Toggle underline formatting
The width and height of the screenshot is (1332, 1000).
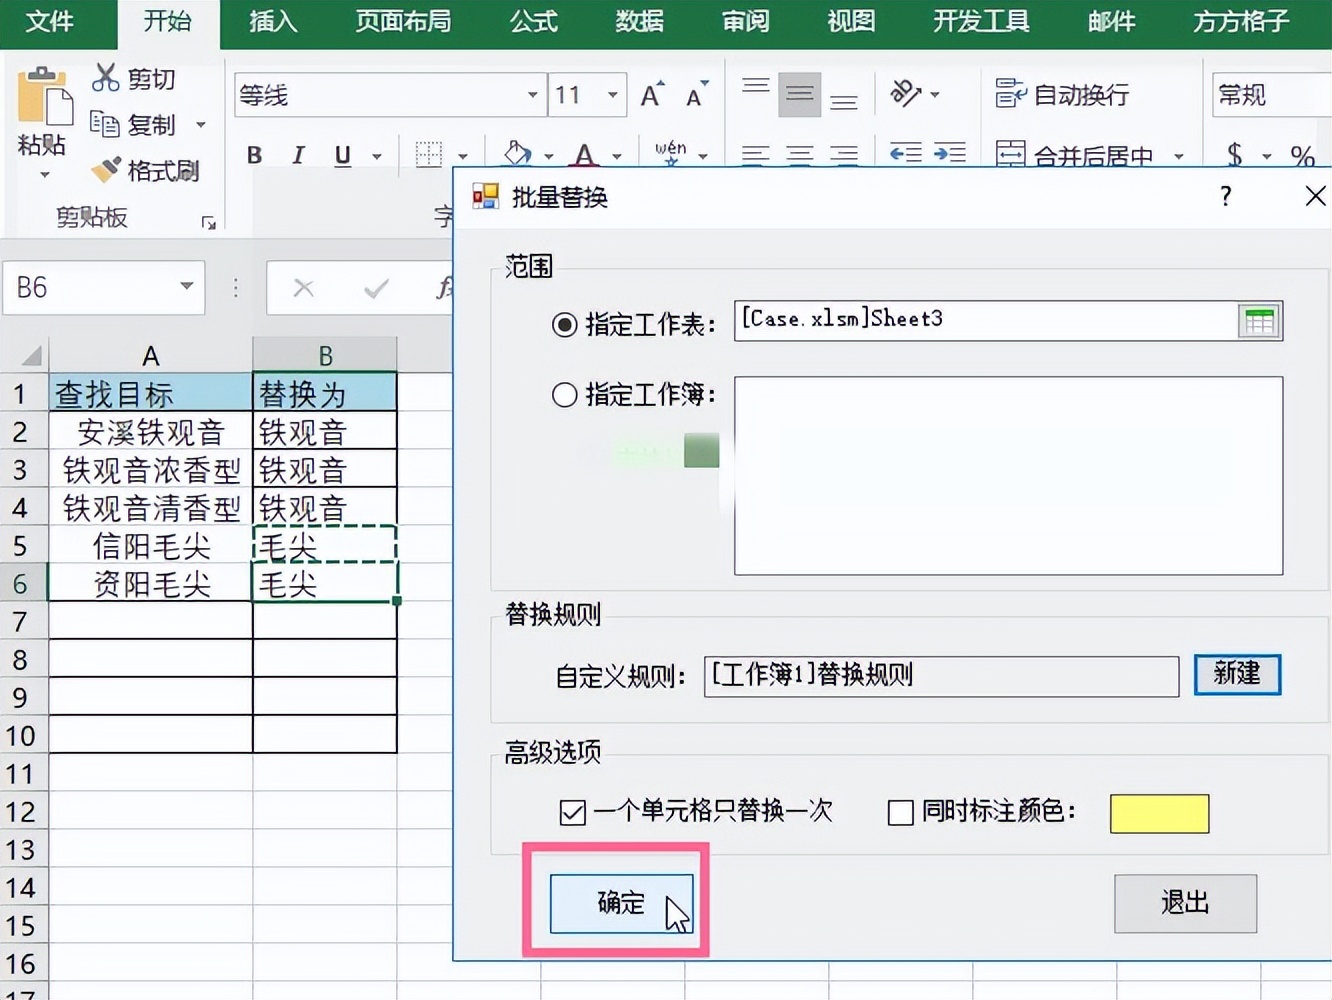pos(341,155)
